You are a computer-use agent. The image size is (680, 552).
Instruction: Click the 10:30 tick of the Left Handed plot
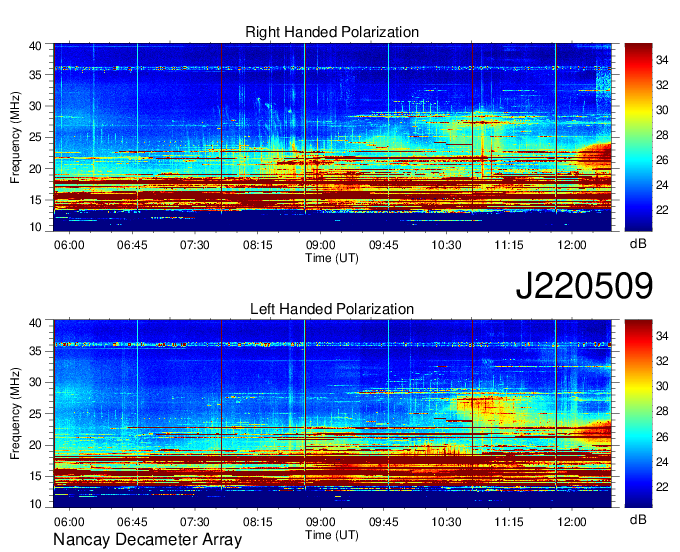(446, 522)
